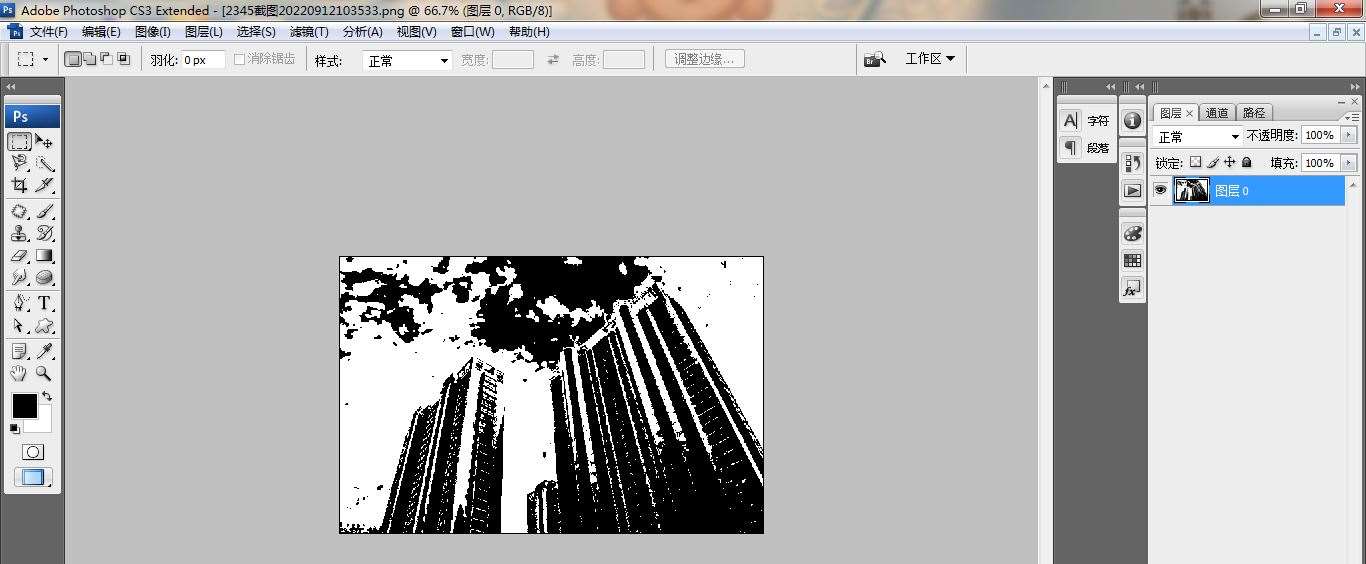Select the Zoom magnifier tool

coord(44,373)
